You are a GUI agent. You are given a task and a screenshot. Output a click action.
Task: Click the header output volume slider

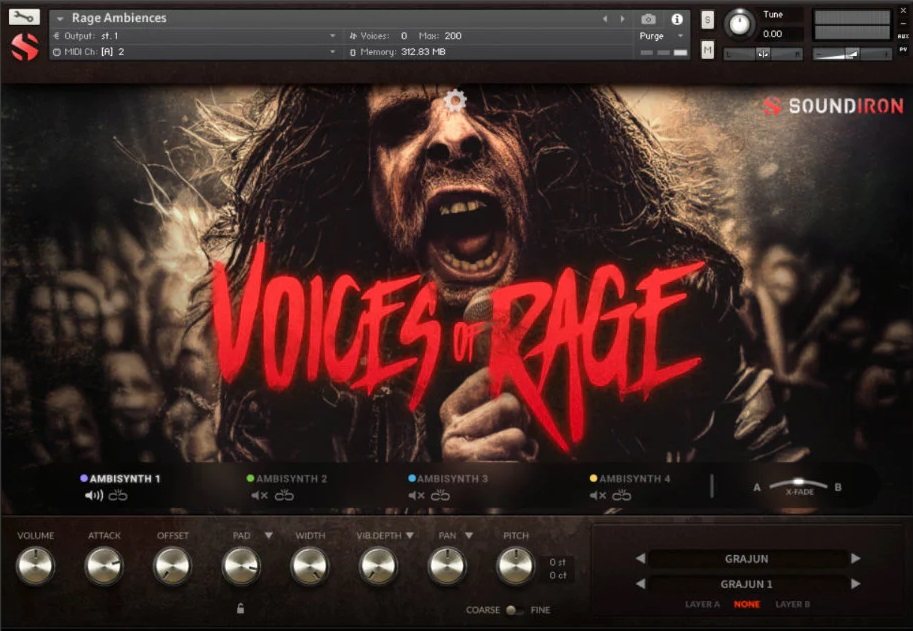point(851,54)
